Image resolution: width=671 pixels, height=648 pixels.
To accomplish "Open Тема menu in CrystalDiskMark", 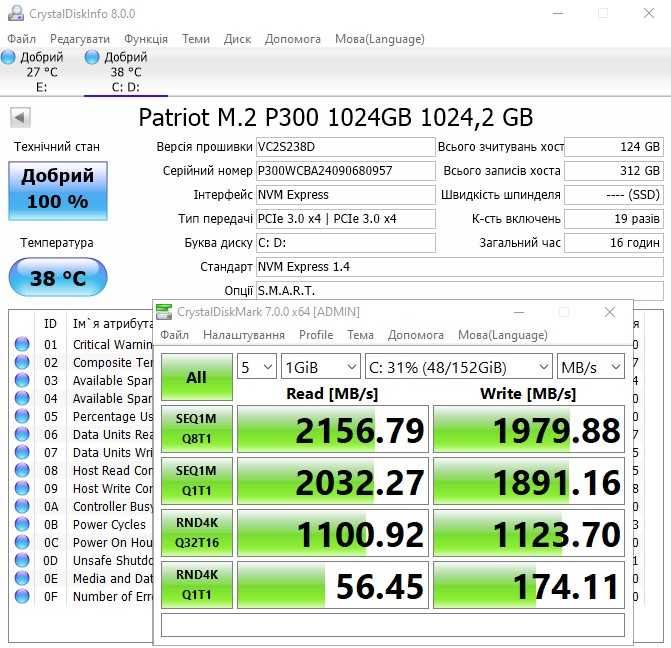I will point(360,335).
